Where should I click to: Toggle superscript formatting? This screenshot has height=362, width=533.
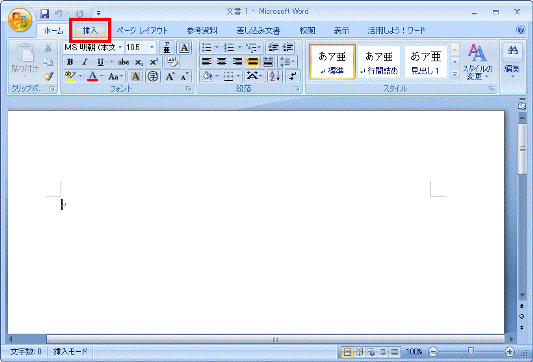154,62
